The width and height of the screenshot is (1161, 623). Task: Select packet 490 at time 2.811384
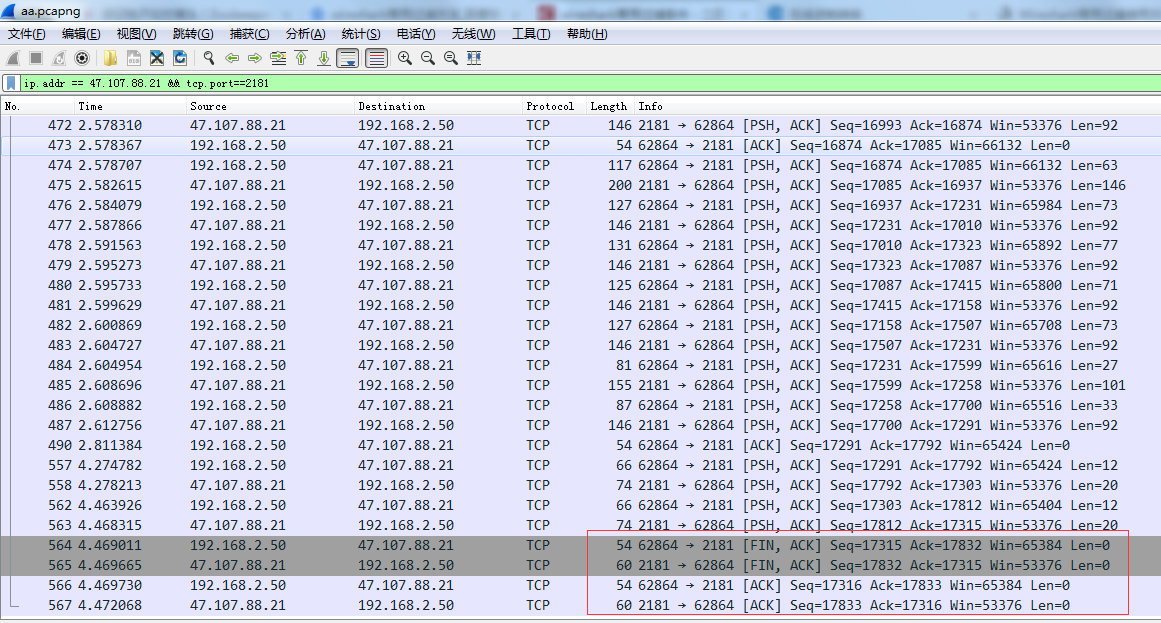(580, 445)
